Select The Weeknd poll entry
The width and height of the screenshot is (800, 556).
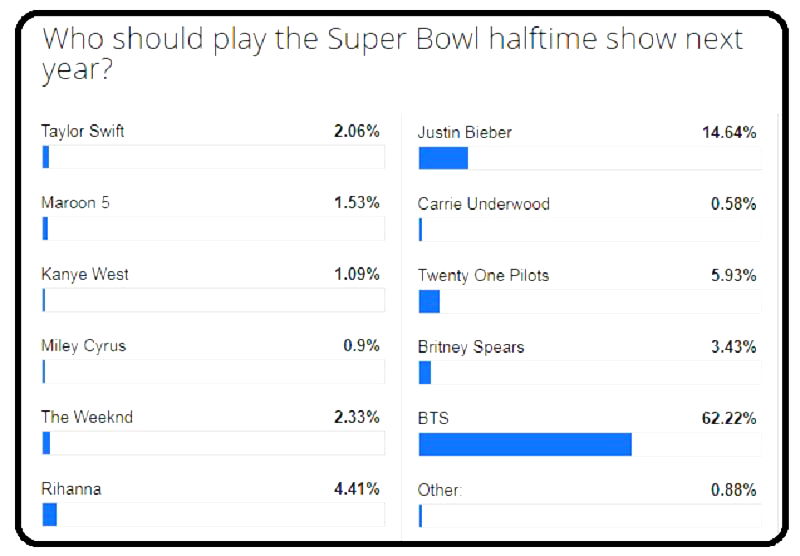pyautogui.click(x=85, y=417)
